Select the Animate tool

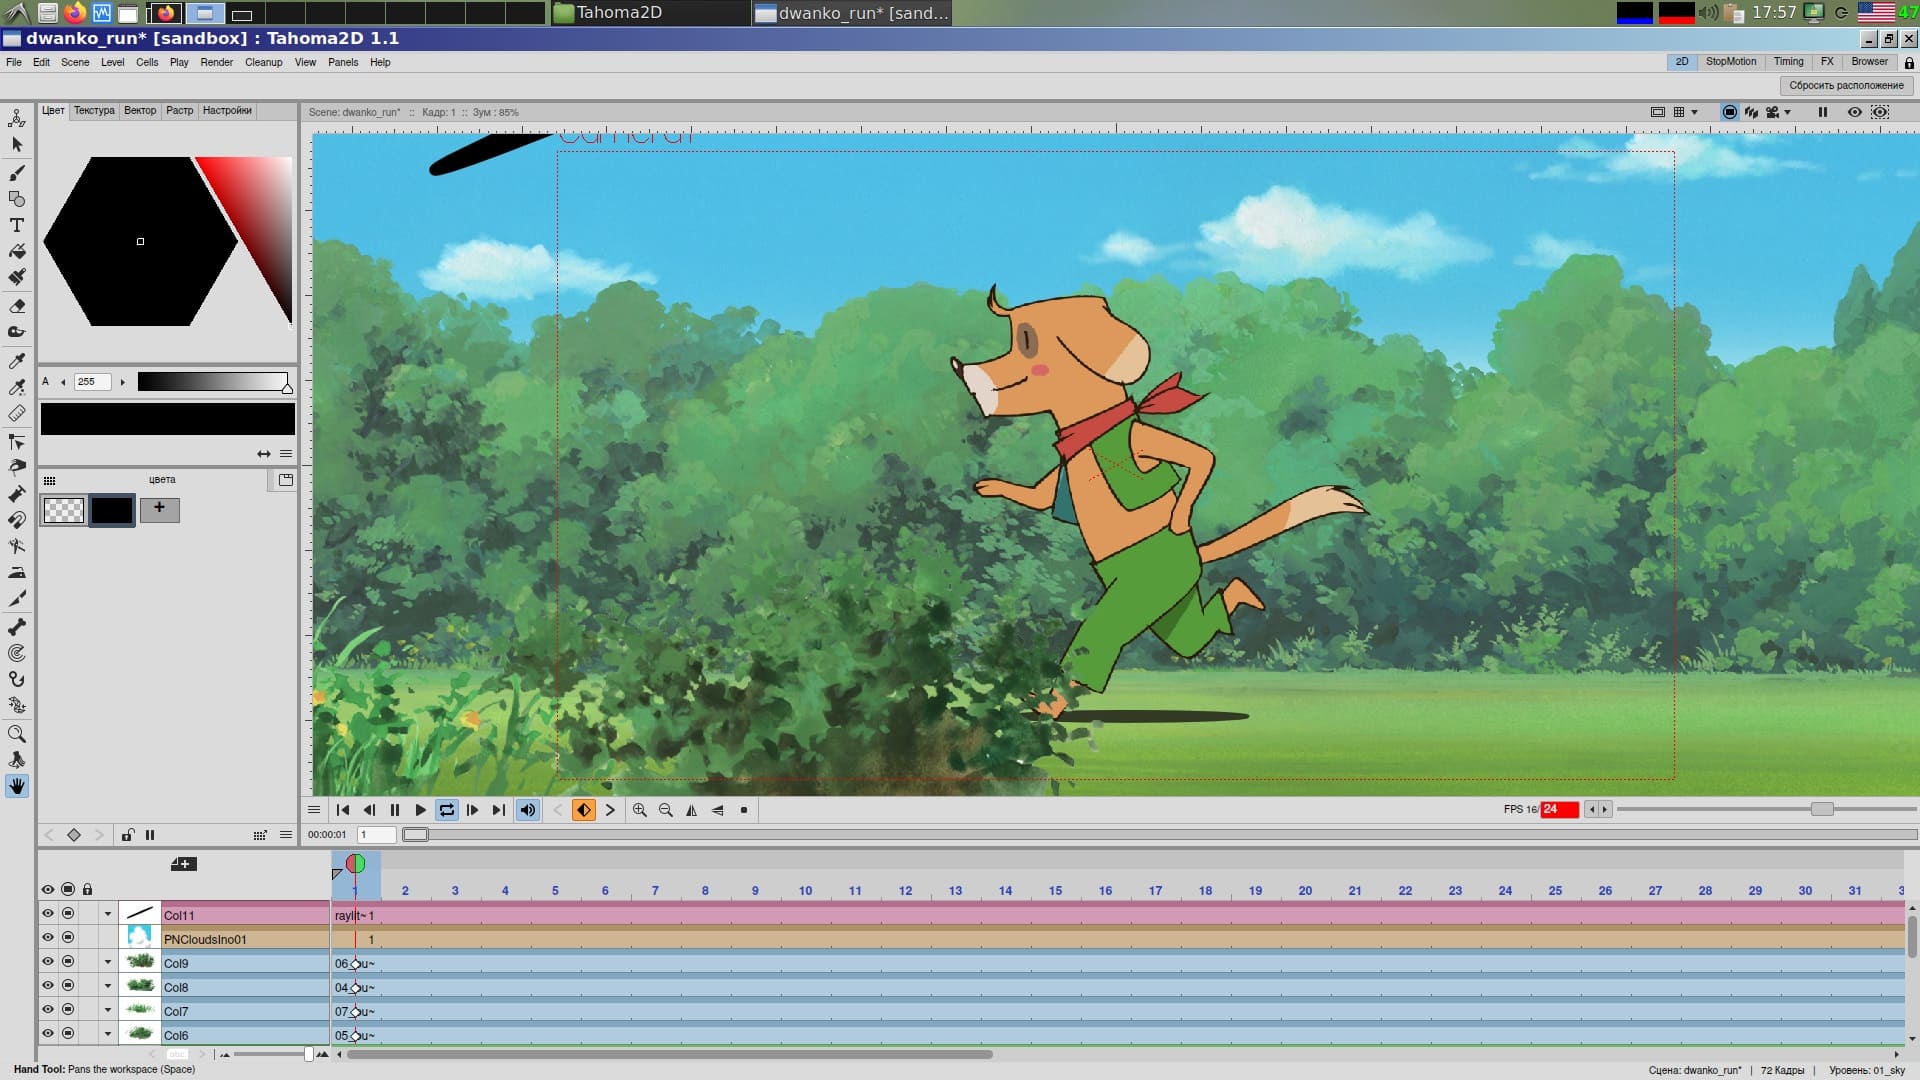point(16,118)
